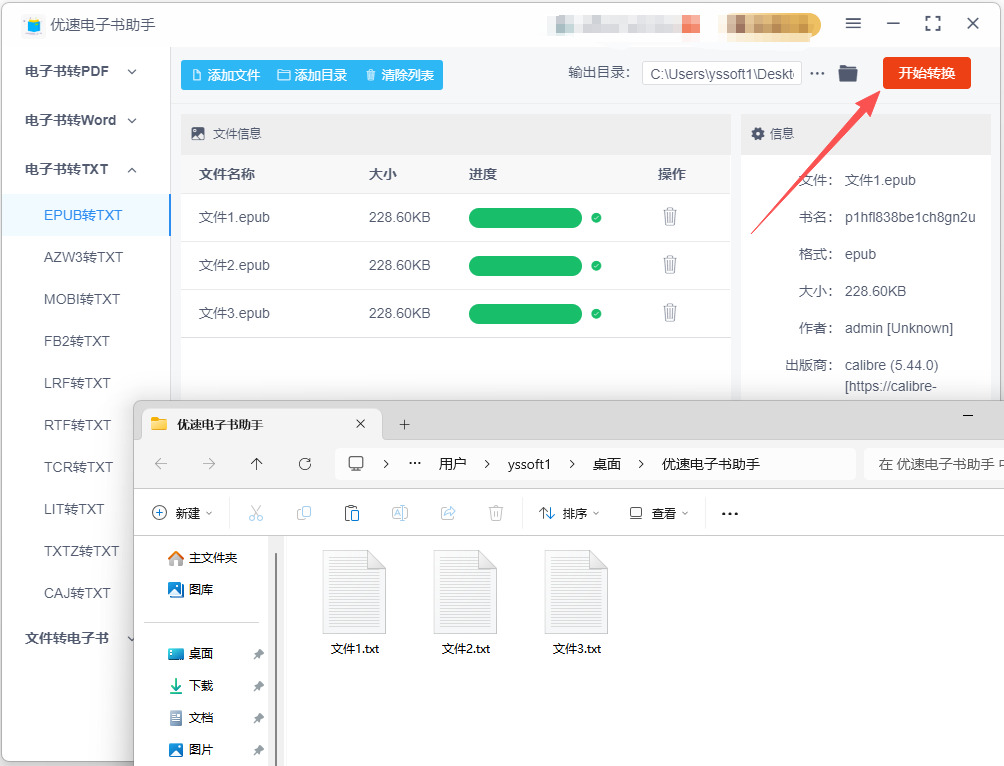Select the 文件2.epub row name

[x=234, y=265]
